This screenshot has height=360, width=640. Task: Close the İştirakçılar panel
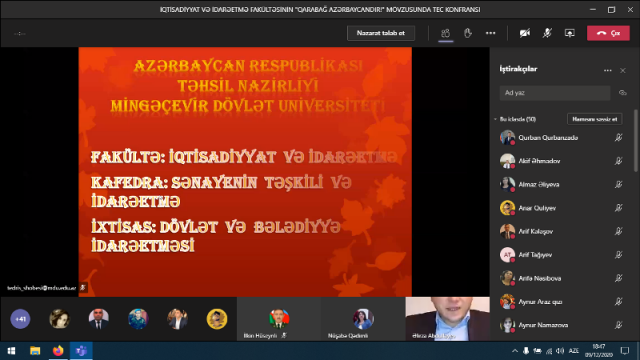tap(623, 71)
